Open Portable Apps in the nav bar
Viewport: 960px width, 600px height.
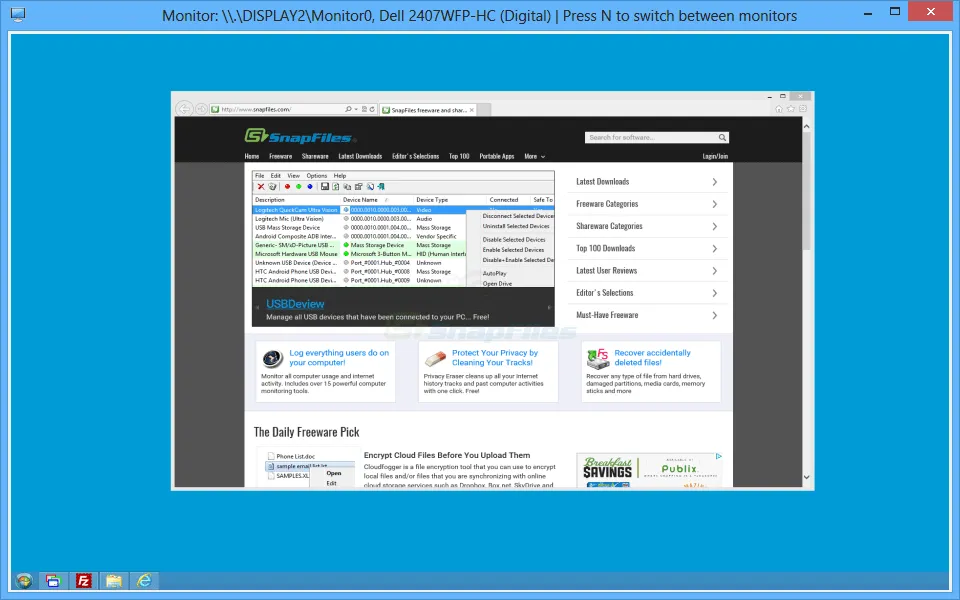pos(497,156)
